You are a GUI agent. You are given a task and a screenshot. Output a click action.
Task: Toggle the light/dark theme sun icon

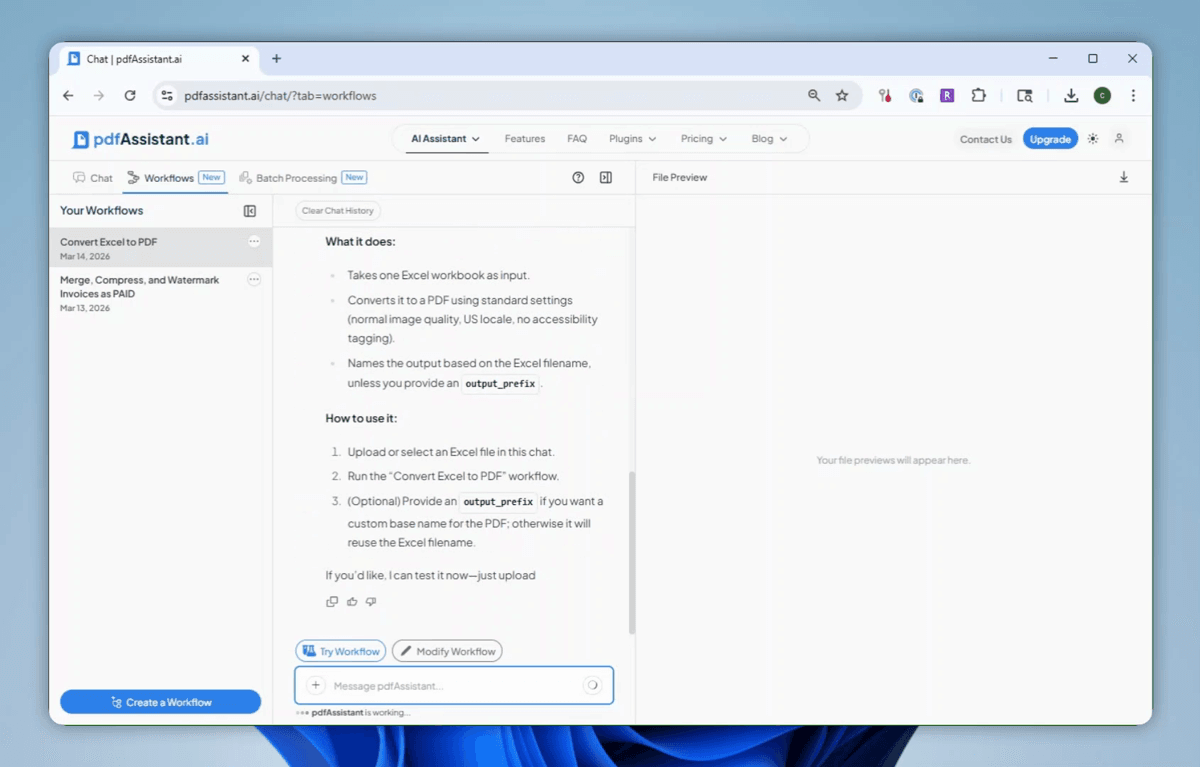tap(1093, 139)
